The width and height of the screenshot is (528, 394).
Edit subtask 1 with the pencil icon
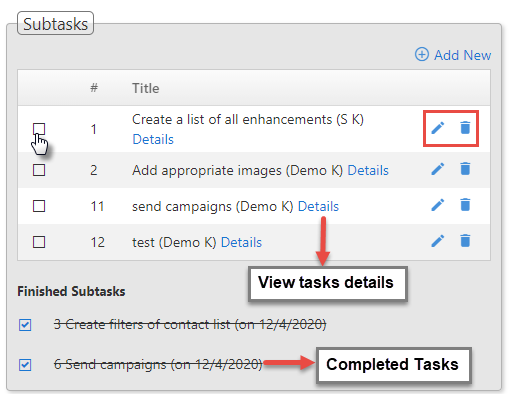[x=438, y=128]
